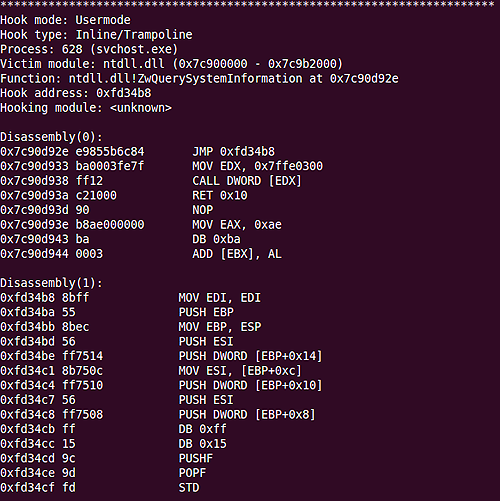This screenshot has width=500, height=501.
Task: Click MOV EDX, 0x7ffe0300 instruction
Action: pos(258,166)
